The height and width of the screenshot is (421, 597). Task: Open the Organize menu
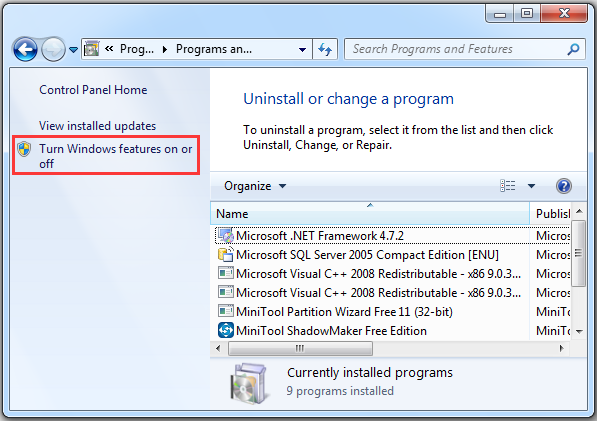[x=255, y=186]
